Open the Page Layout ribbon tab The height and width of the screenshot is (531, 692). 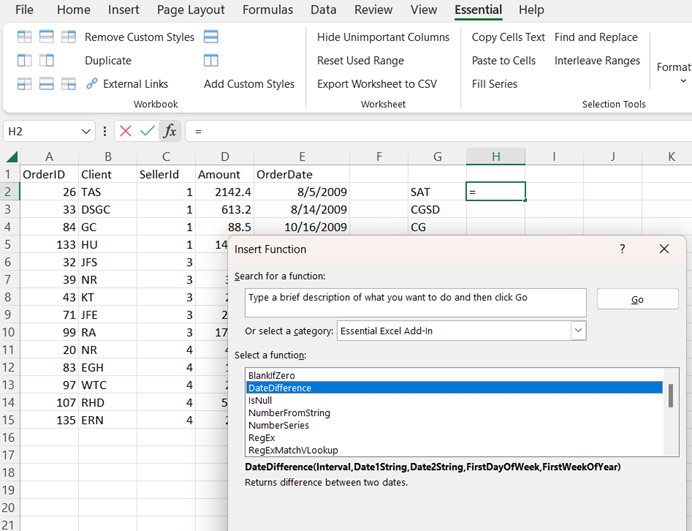[x=191, y=10]
